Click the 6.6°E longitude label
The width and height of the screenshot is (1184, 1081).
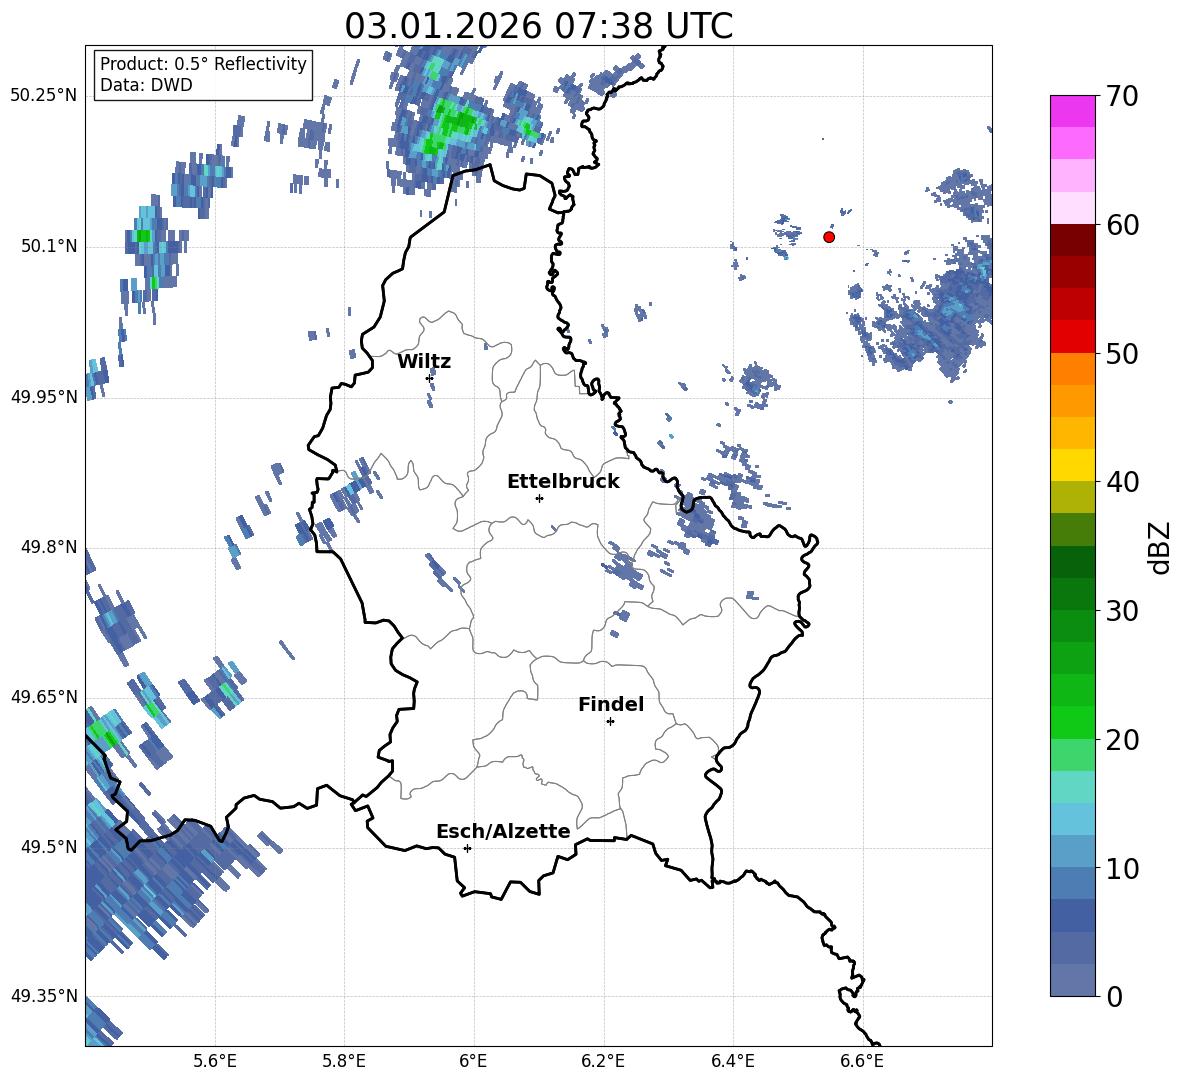(862, 1061)
